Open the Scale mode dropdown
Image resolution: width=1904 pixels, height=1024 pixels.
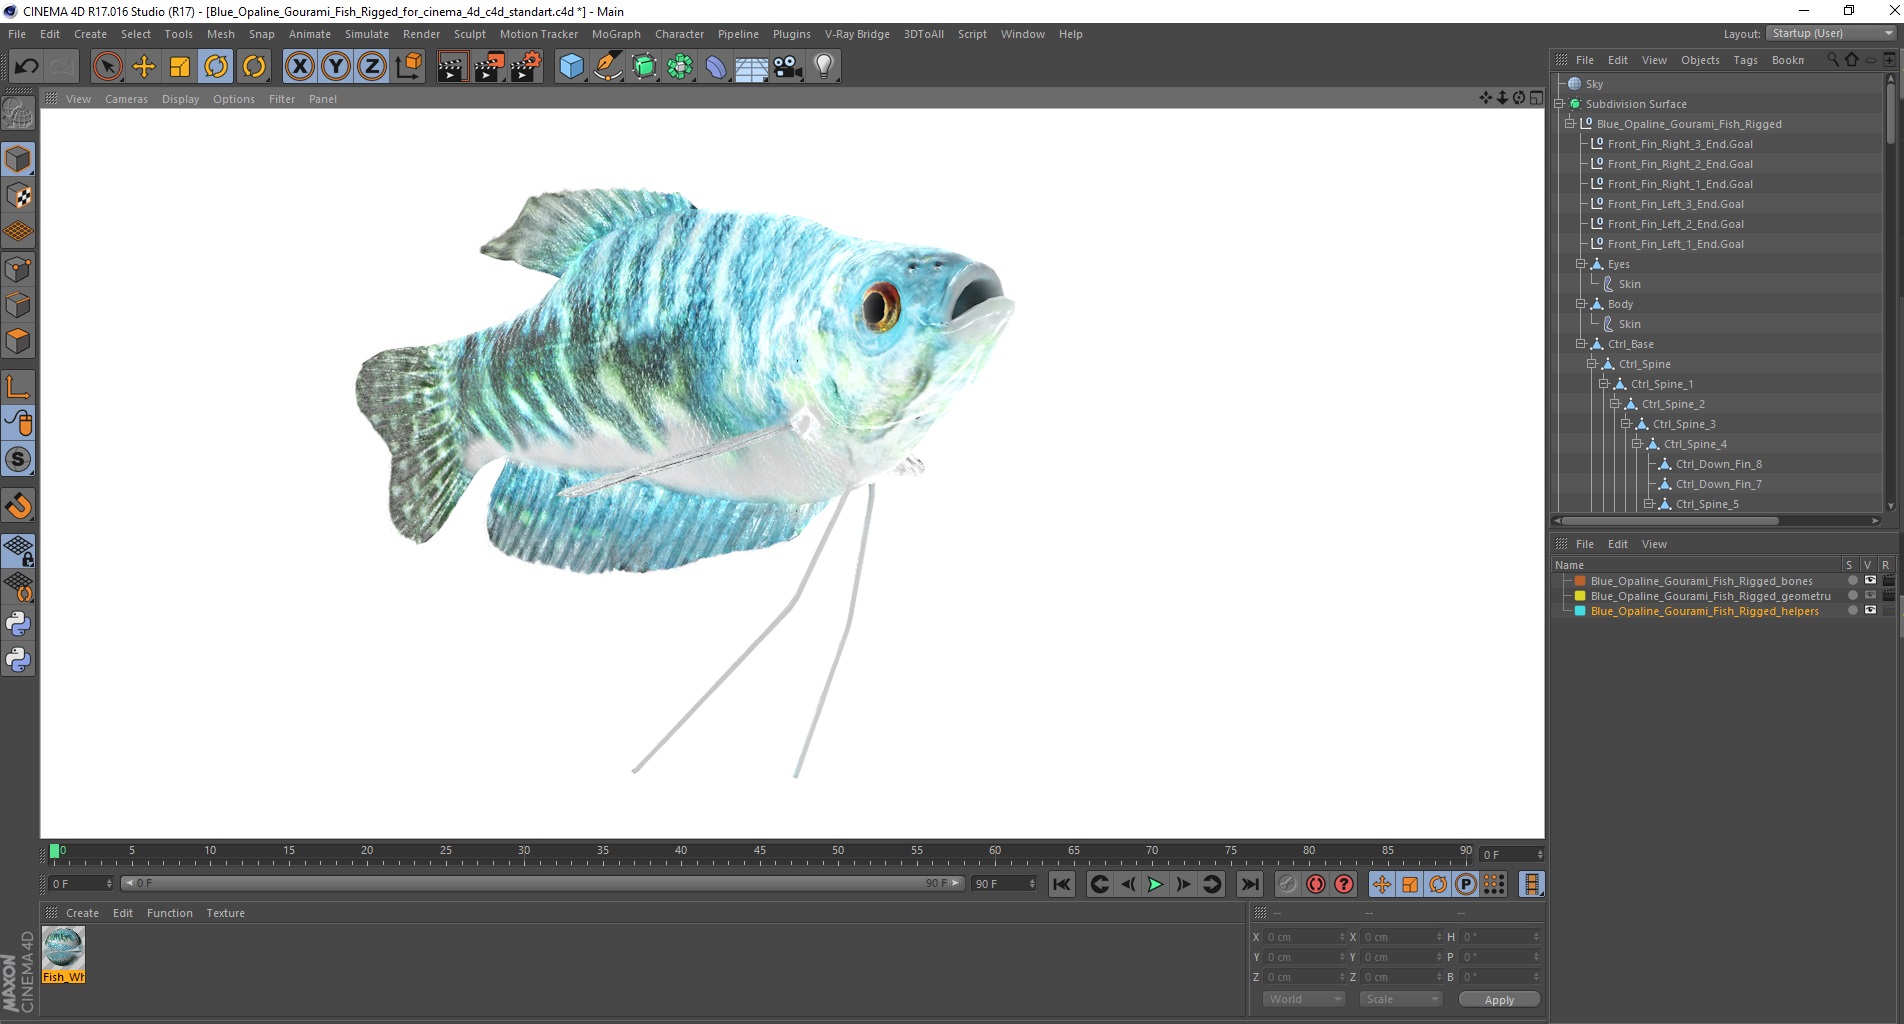coord(1400,999)
